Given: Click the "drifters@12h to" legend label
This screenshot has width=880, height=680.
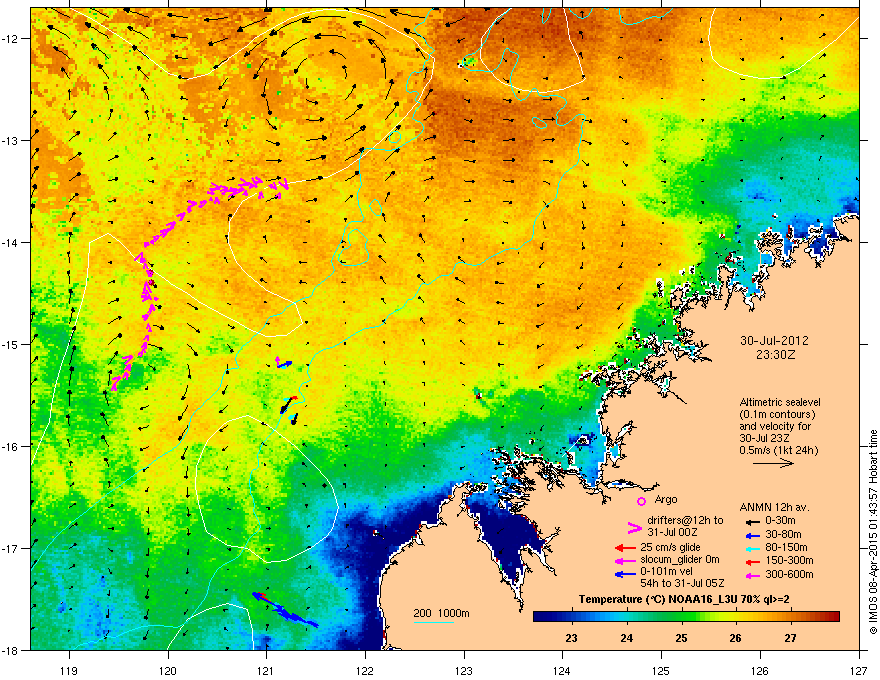Looking at the screenshot, I should click(x=685, y=520).
